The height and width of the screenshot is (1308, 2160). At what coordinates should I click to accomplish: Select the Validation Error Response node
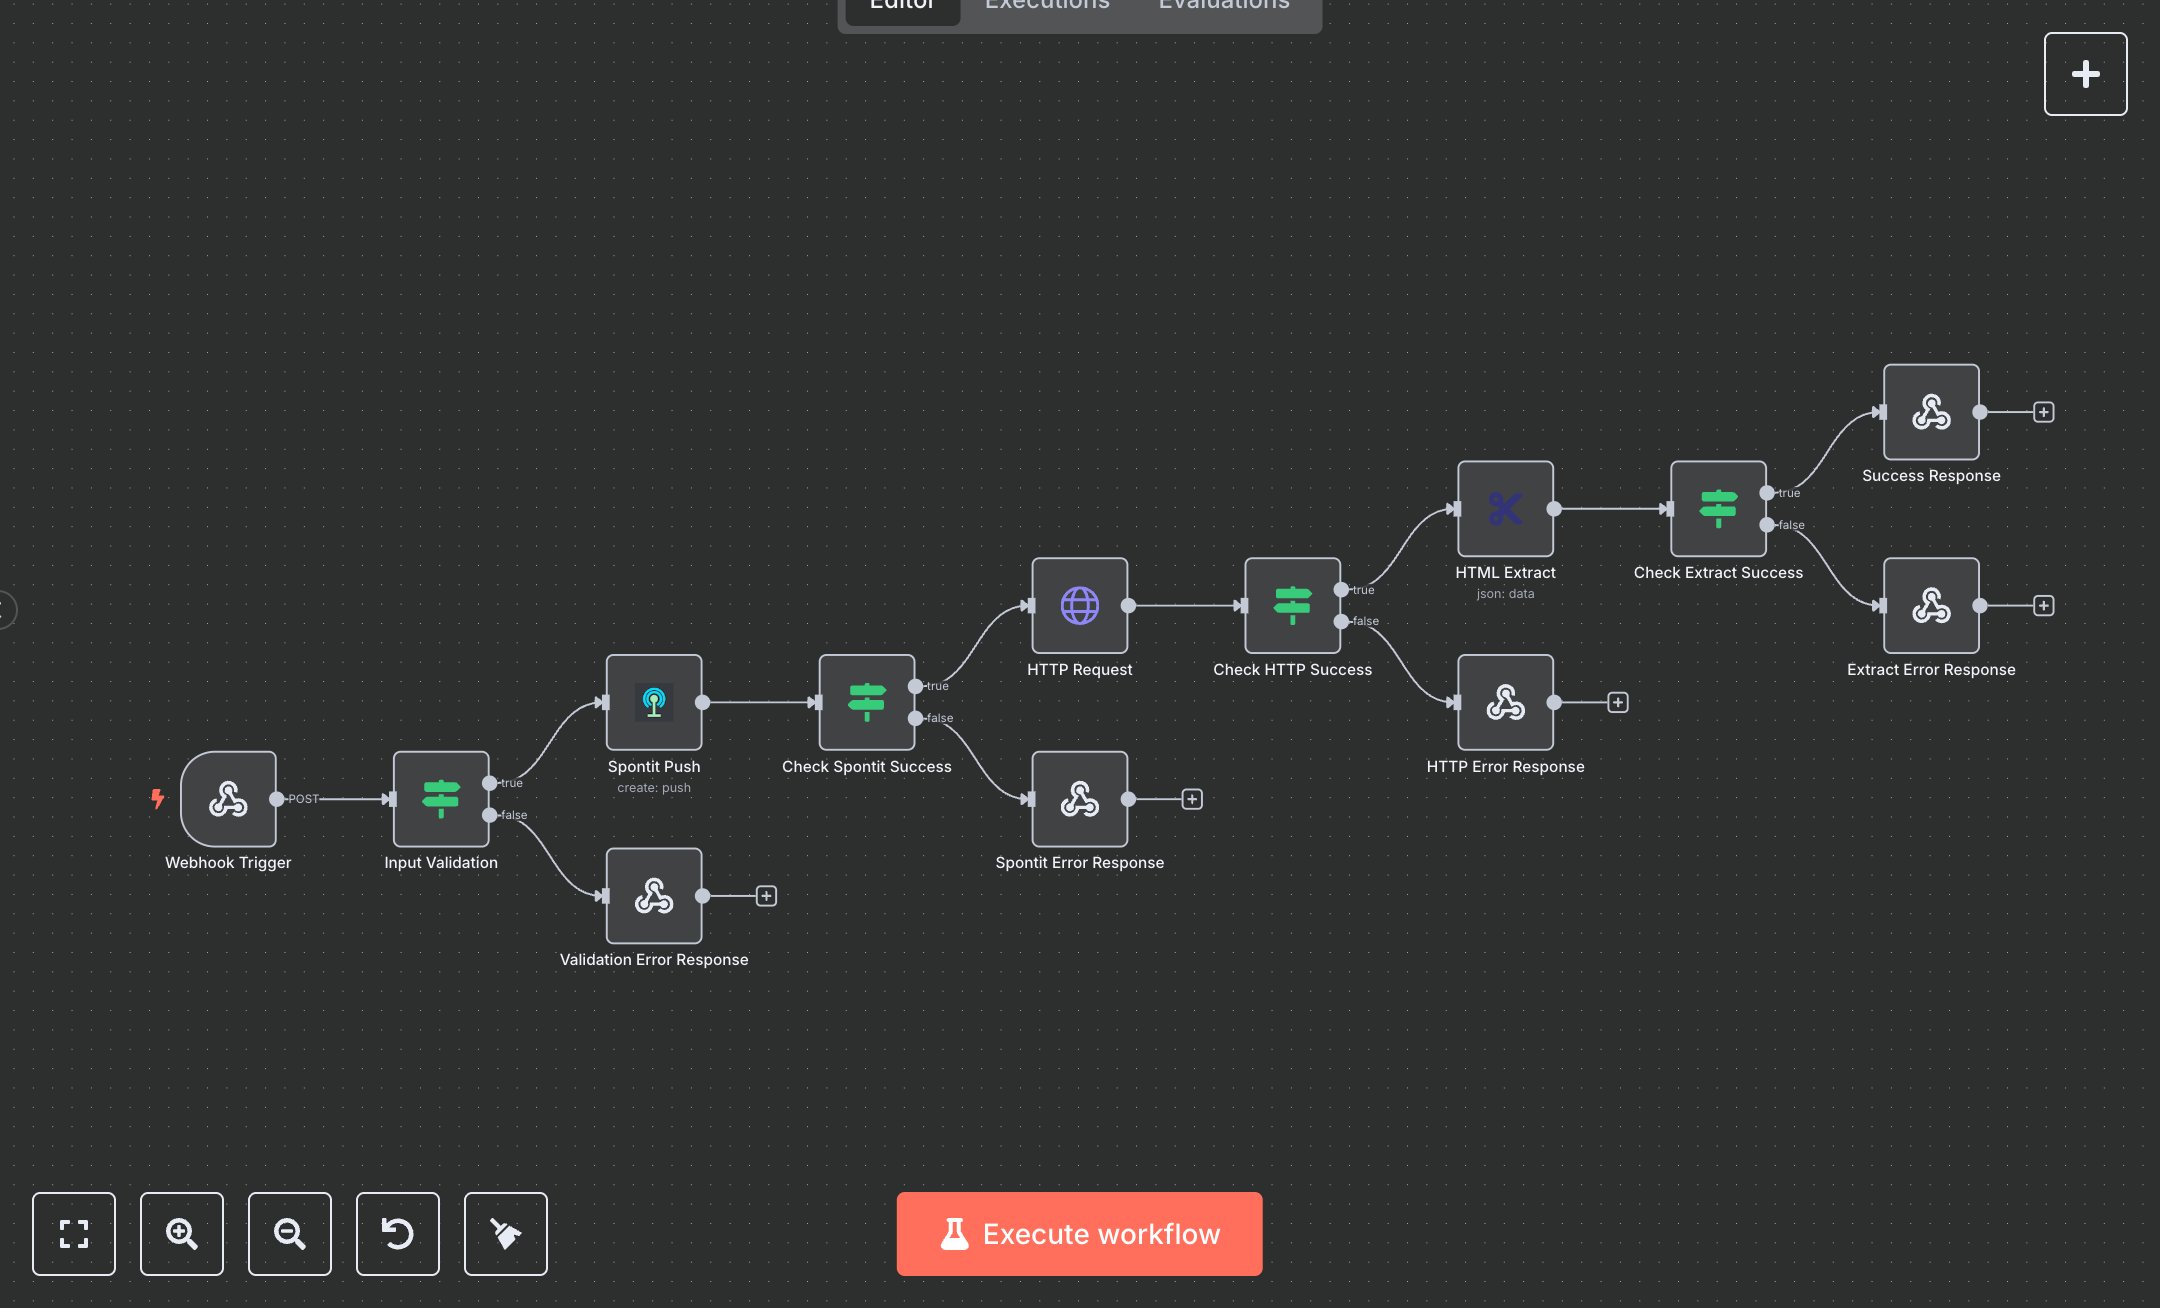click(x=653, y=896)
